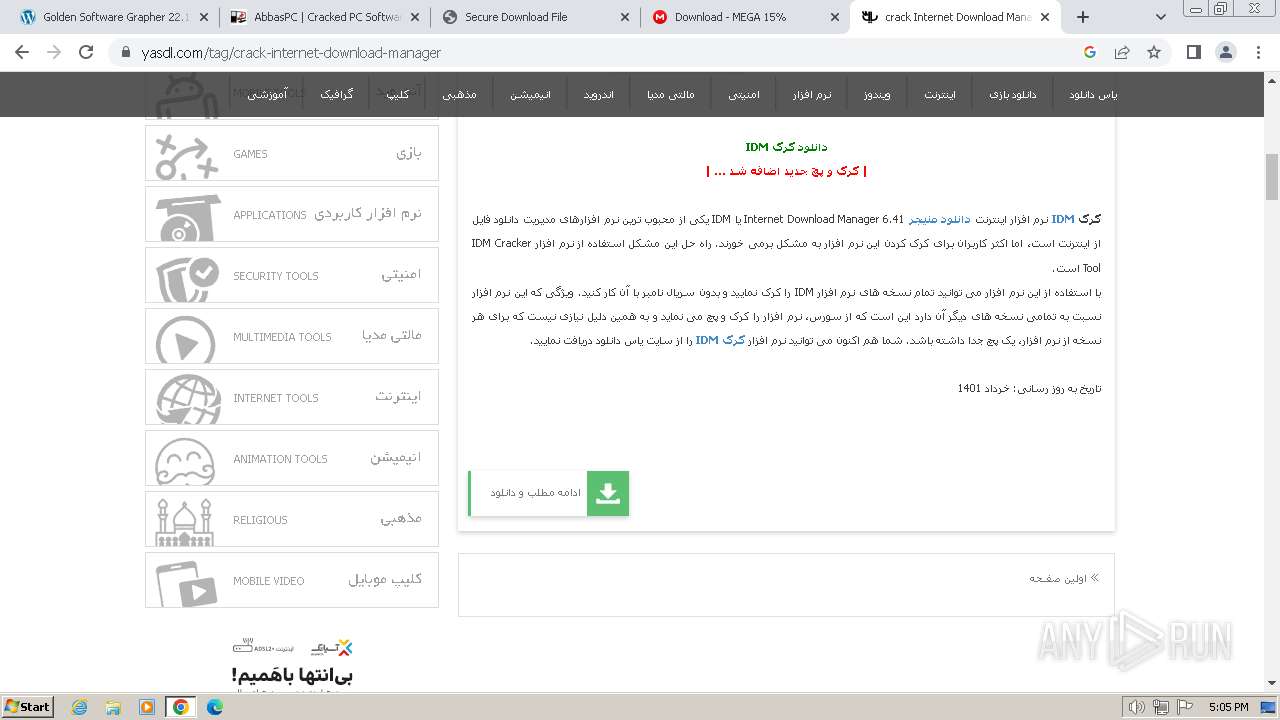The height and width of the screenshot is (720, 1280).
Task: Open media player from taskbar
Action: 147,707
